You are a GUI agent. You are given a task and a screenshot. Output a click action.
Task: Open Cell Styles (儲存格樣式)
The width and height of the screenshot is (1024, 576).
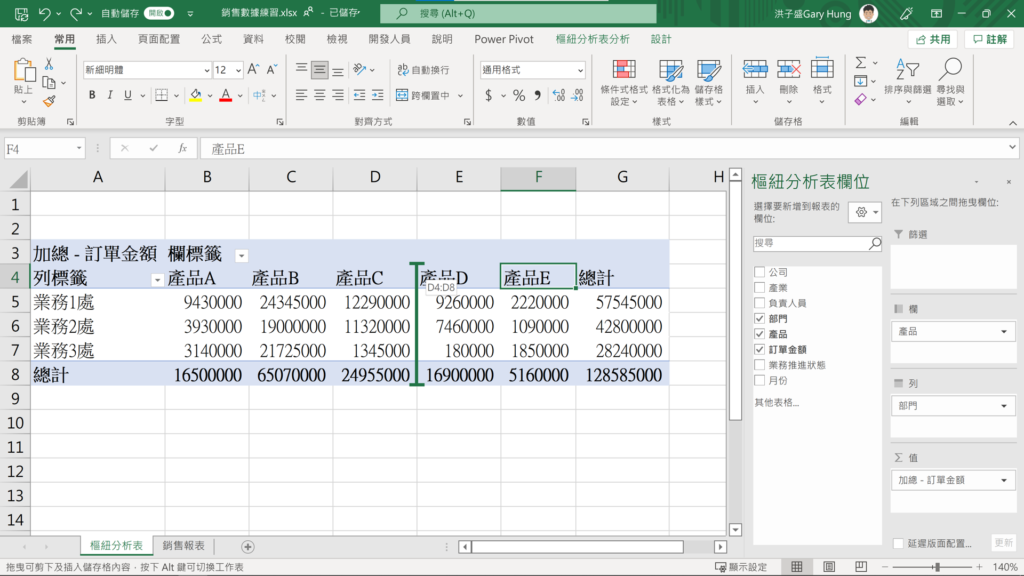point(709,83)
